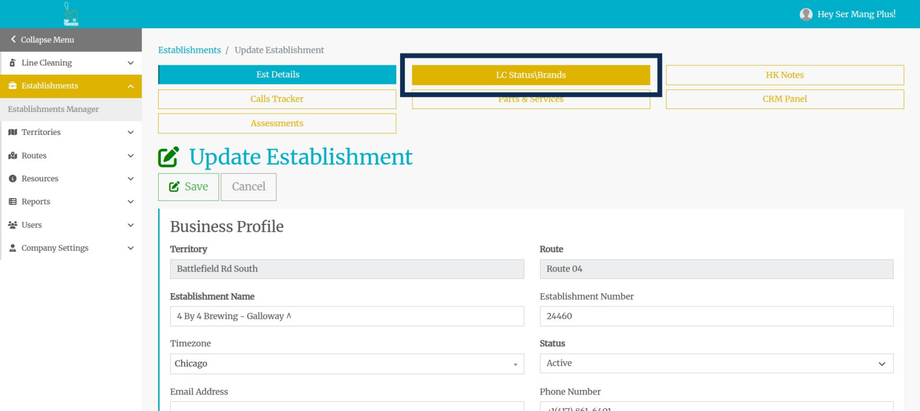Expand the Territories menu chevron
This screenshot has width=920, height=411.
click(x=130, y=133)
